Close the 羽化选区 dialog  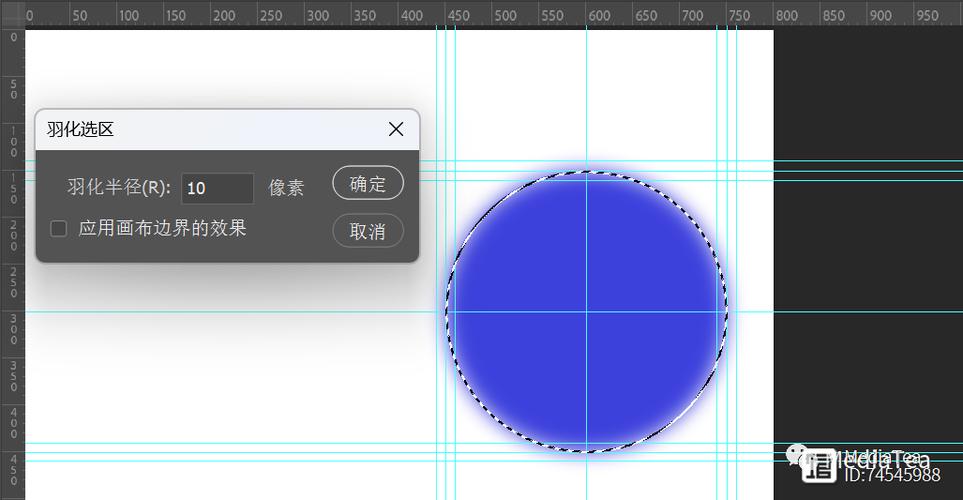(x=396, y=129)
